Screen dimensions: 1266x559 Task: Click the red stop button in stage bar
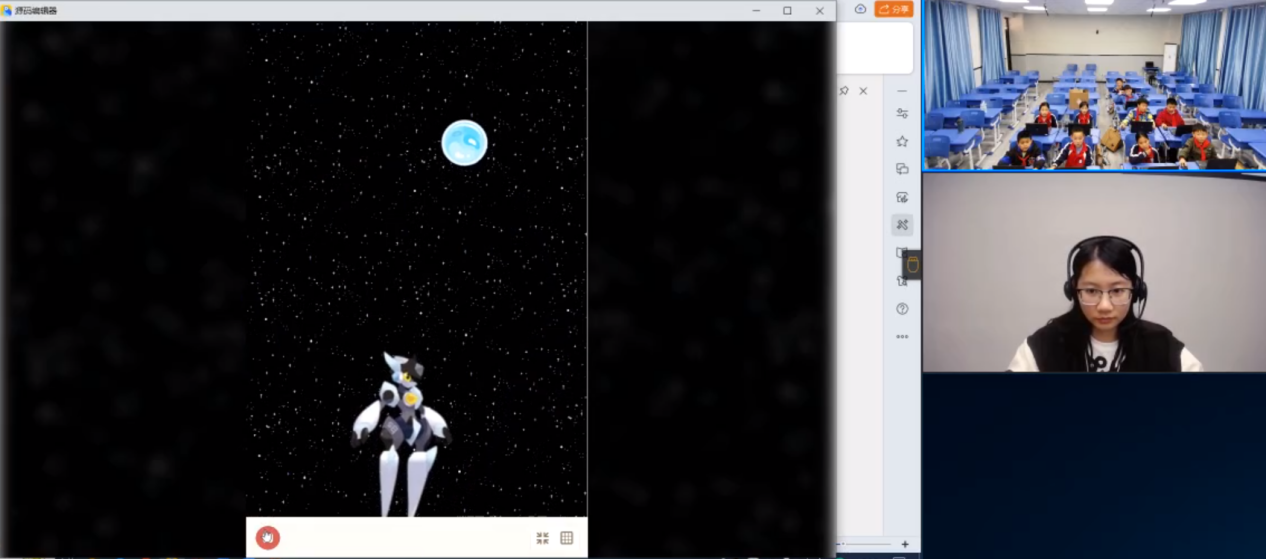[267, 538]
